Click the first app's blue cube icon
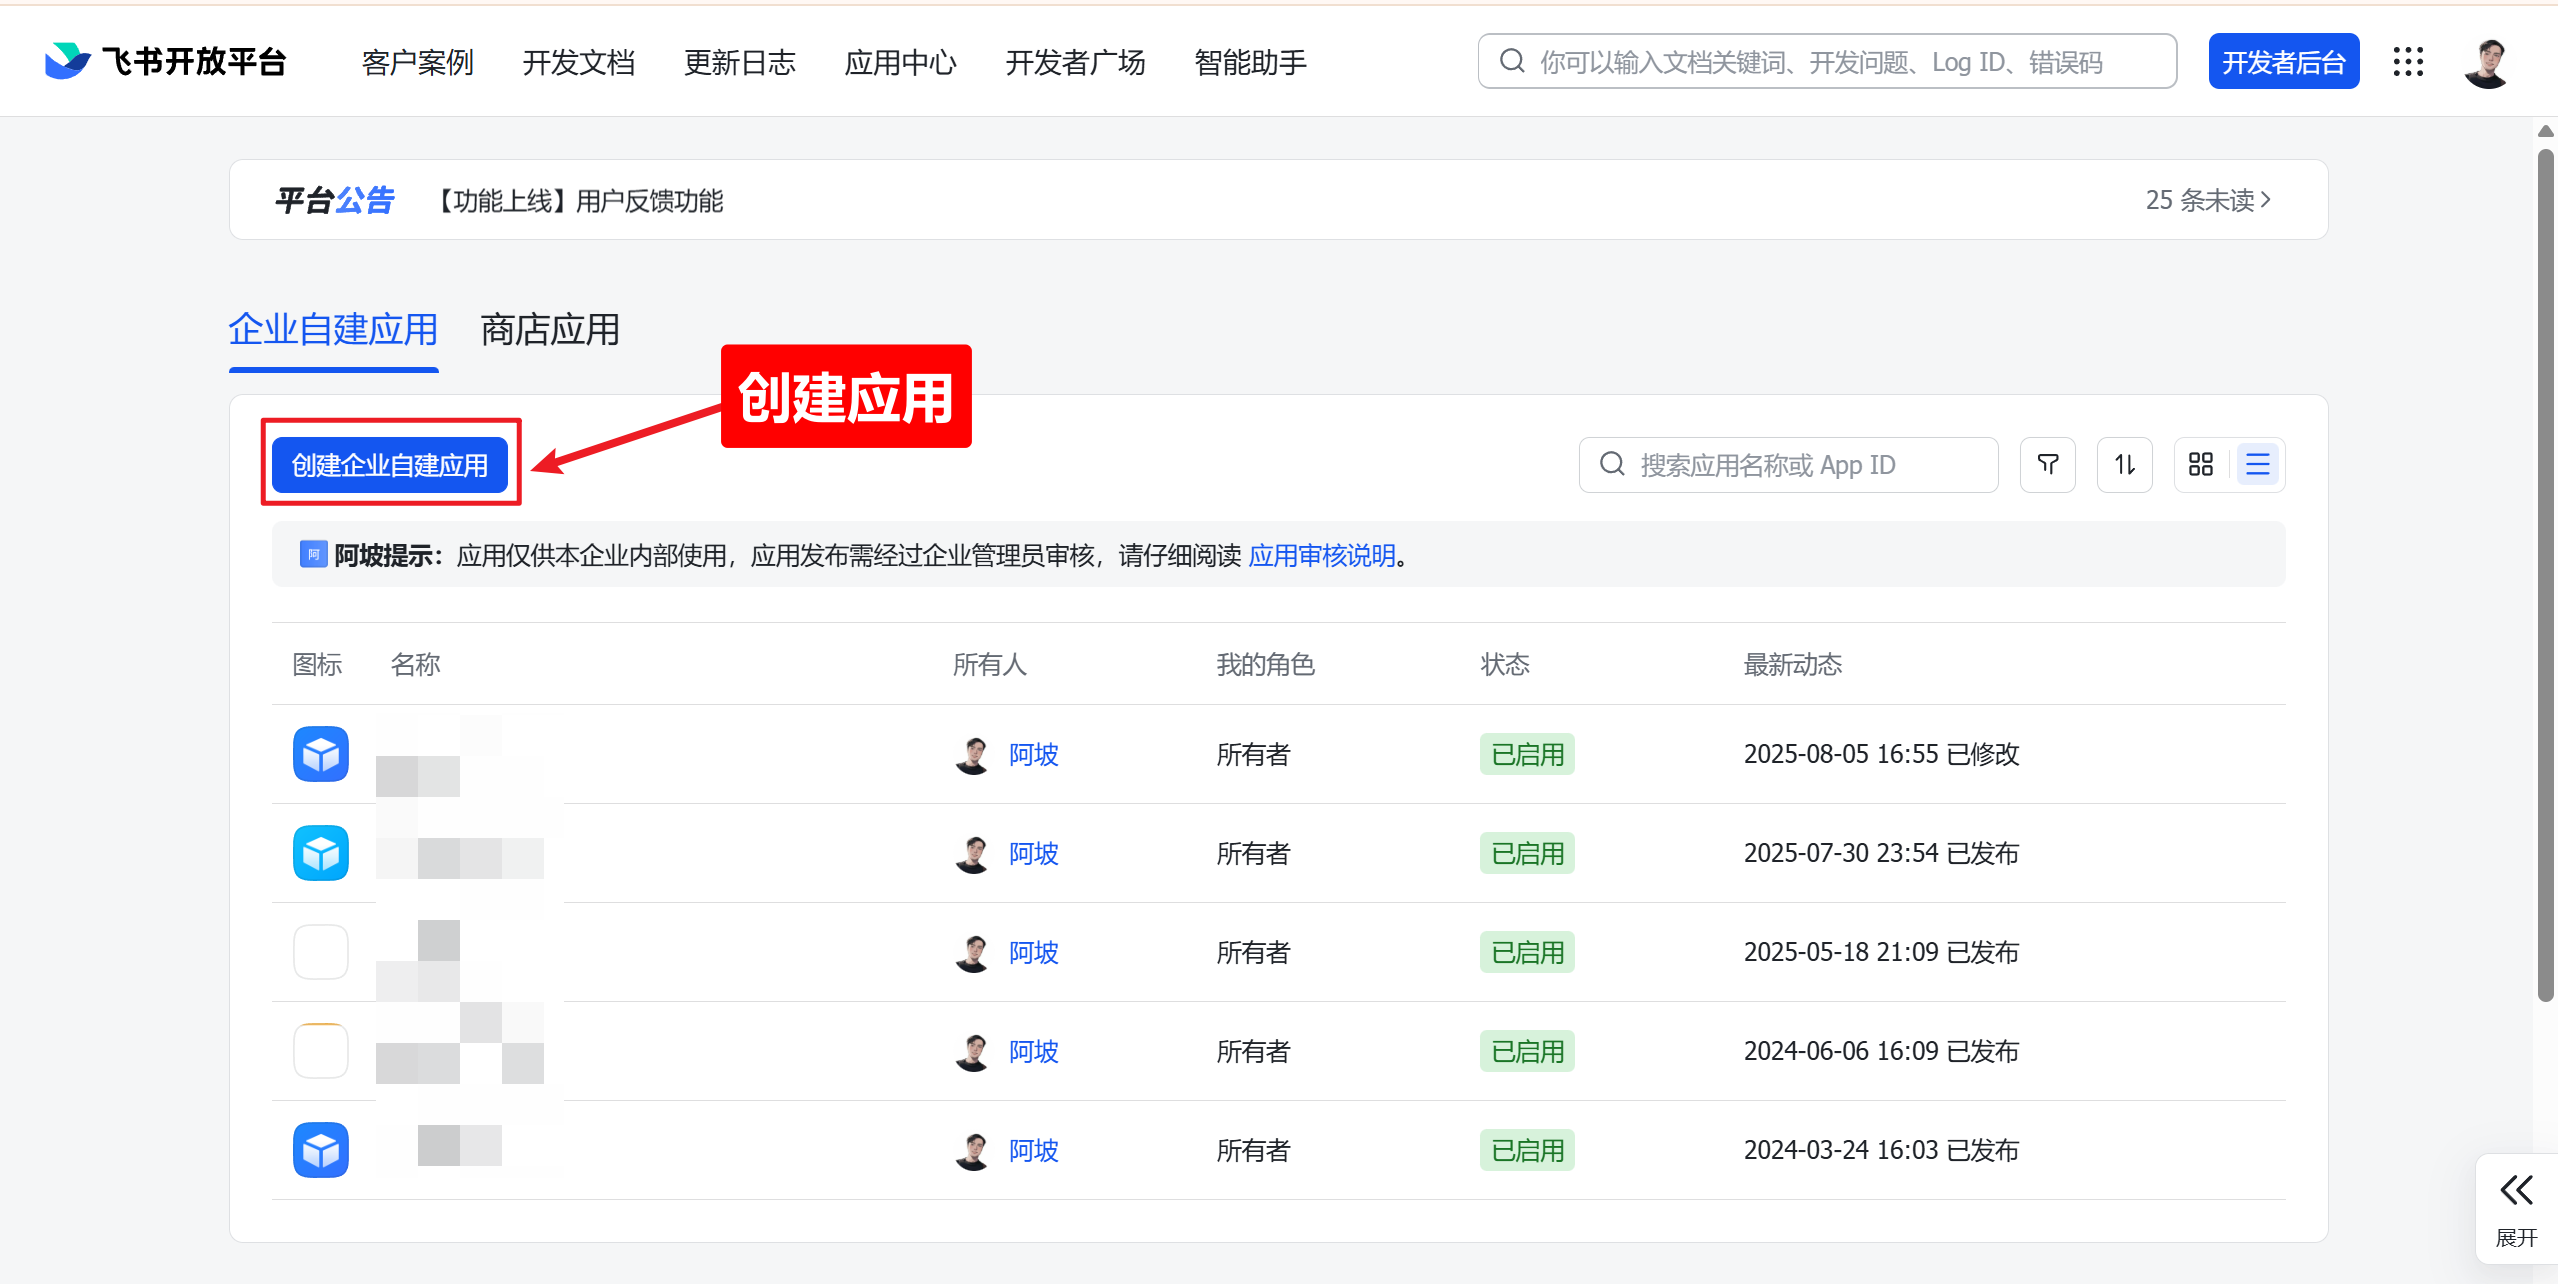Screen dimensions: 2558x1284 [319, 754]
